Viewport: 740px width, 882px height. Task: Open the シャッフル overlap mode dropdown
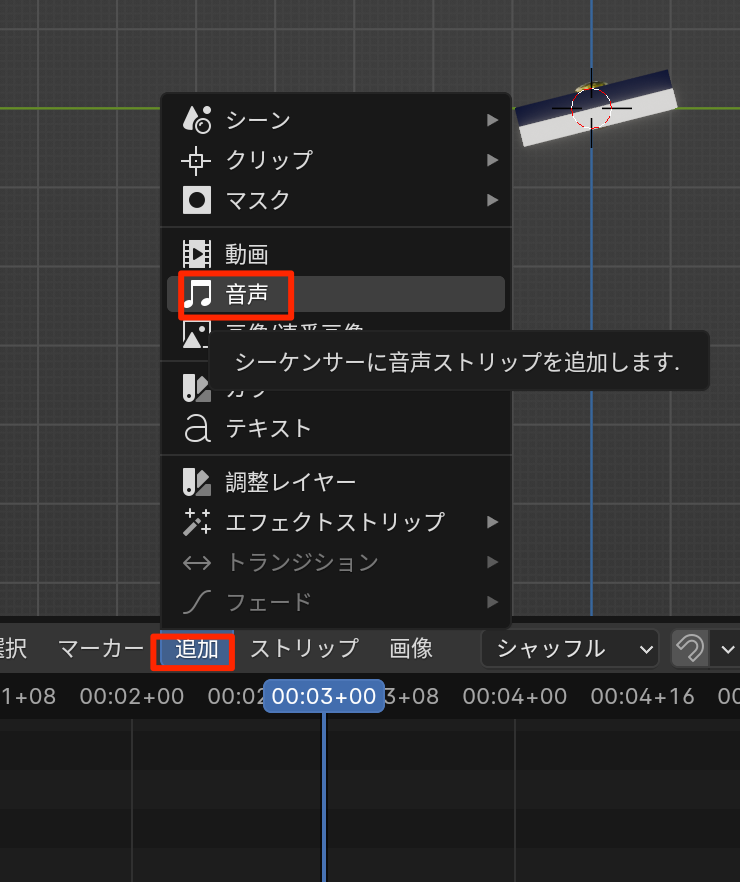coord(569,648)
